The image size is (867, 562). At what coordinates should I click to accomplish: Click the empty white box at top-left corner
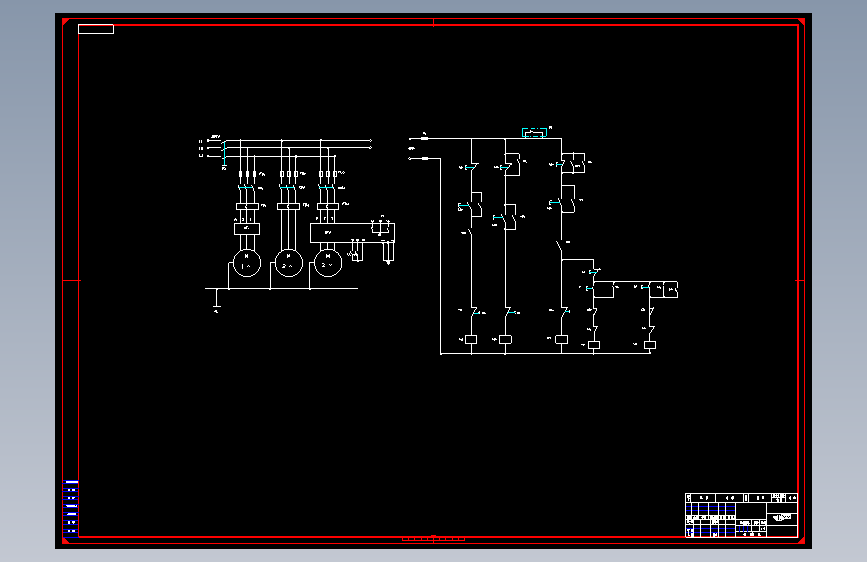[x=96, y=29]
